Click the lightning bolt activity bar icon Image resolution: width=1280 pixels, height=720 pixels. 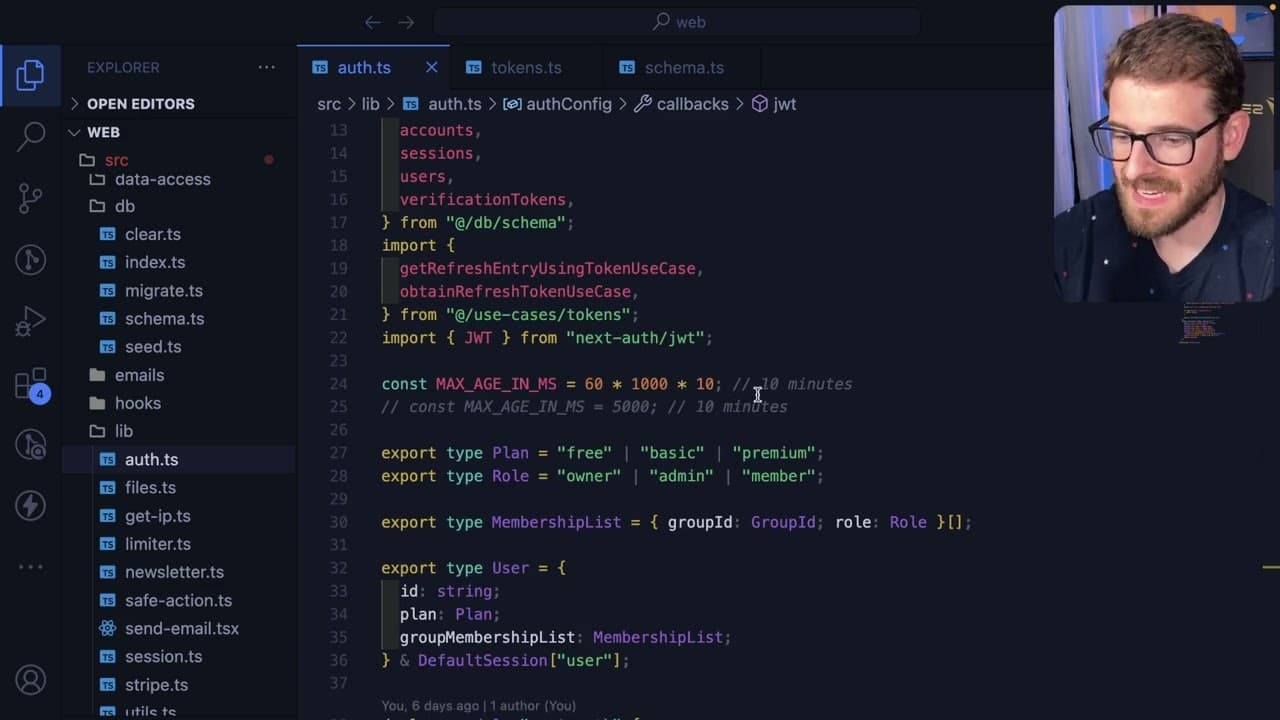(x=30, y=505)
